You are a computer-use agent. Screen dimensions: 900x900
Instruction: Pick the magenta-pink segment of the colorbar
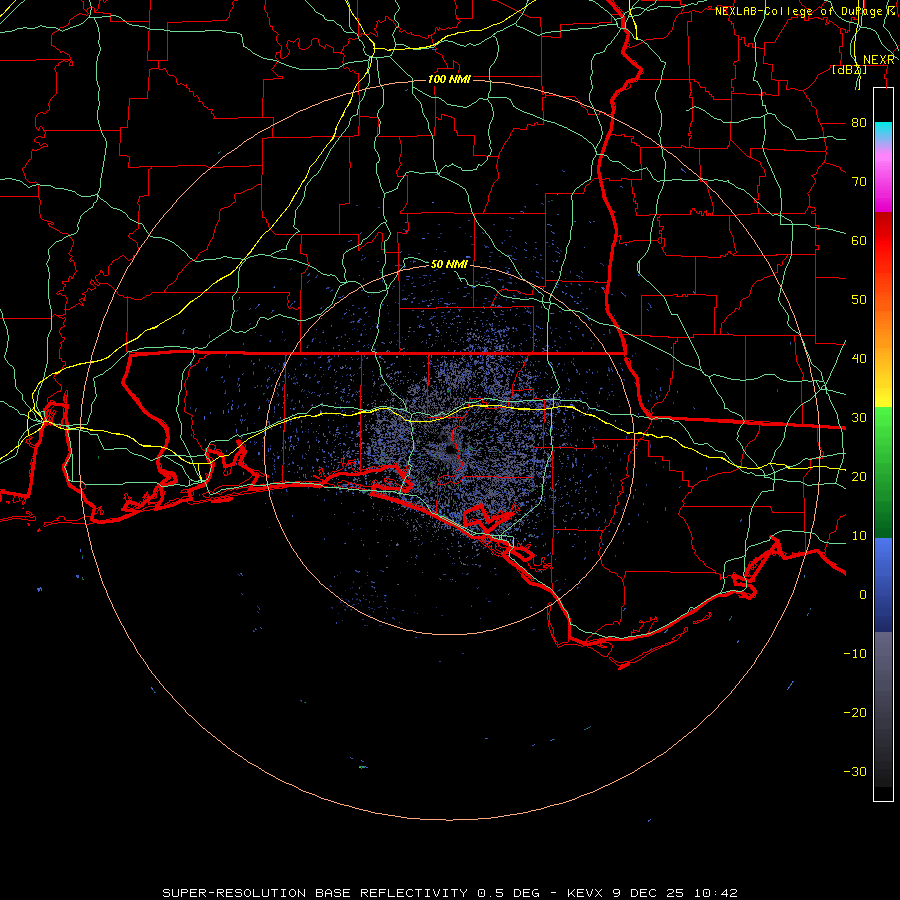pyautogui.click(x=883, y=181)
